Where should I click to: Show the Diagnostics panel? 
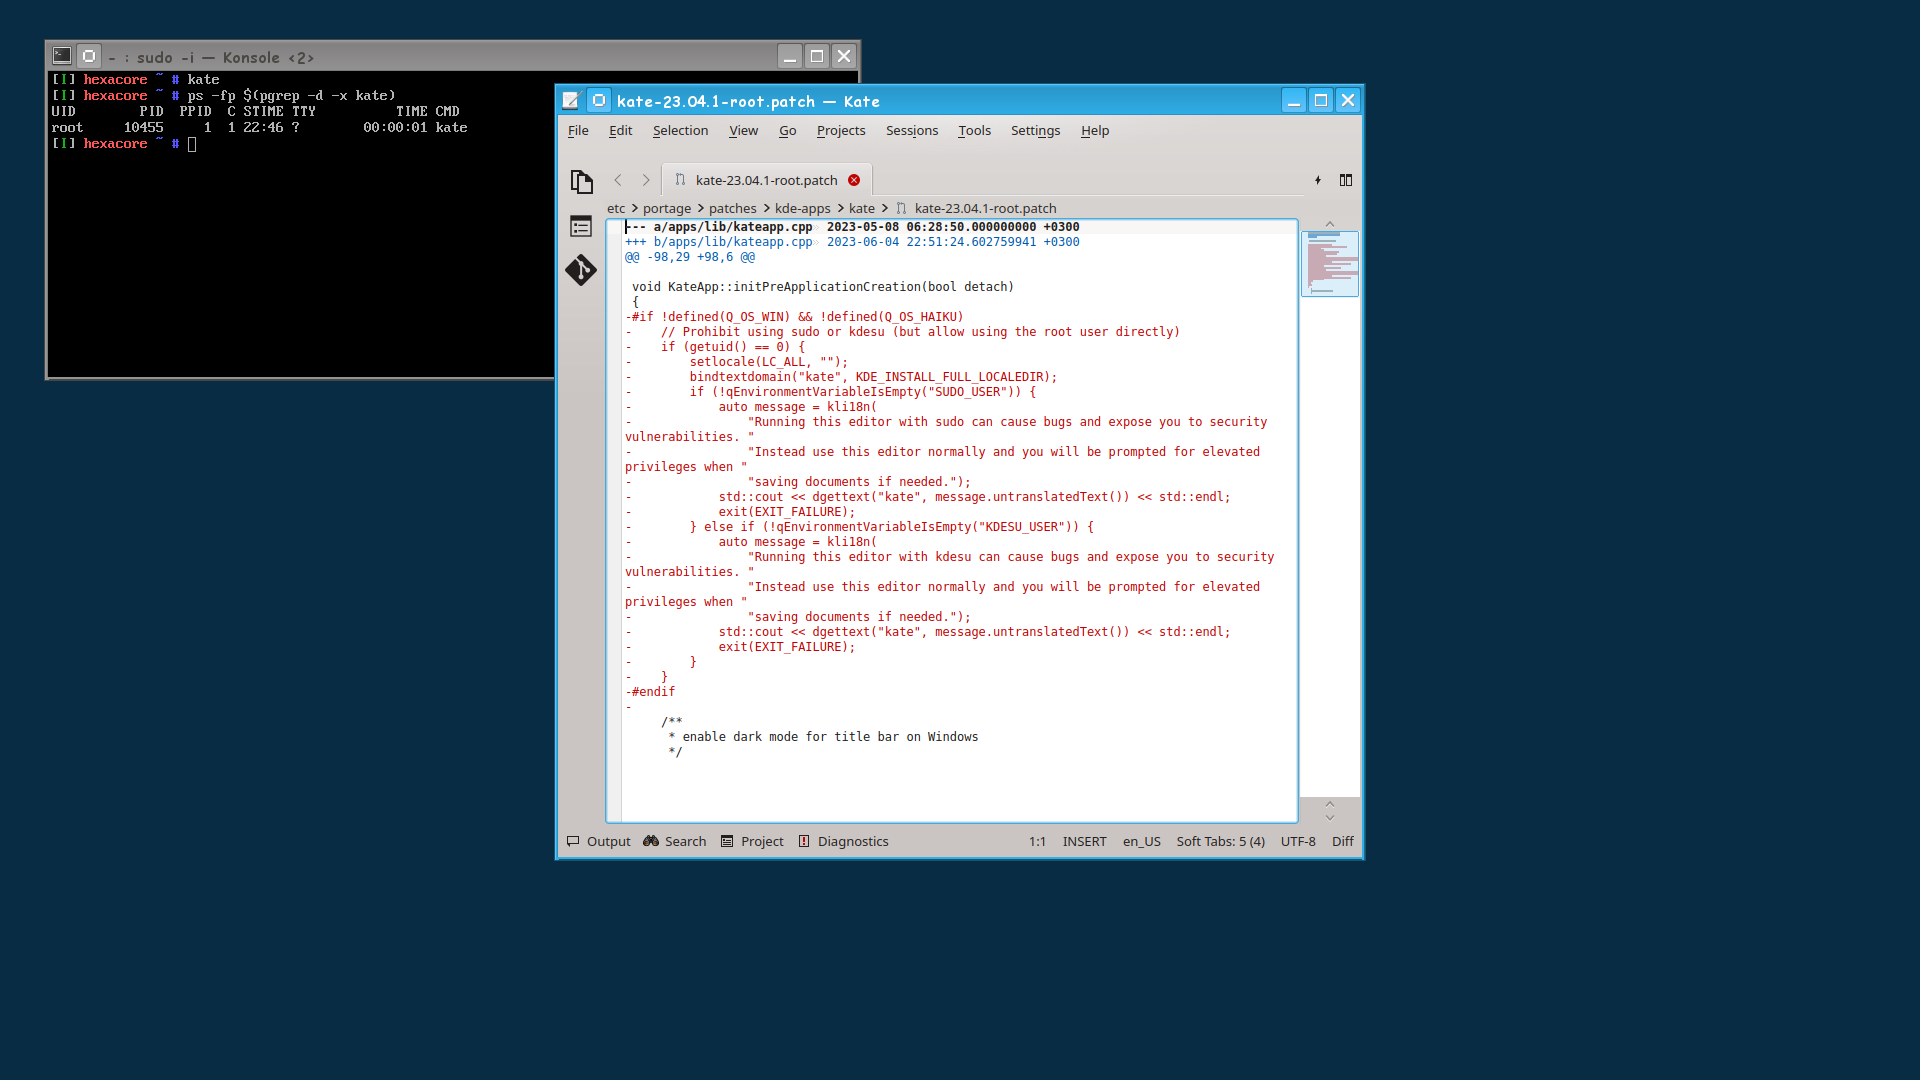point(843,841)
